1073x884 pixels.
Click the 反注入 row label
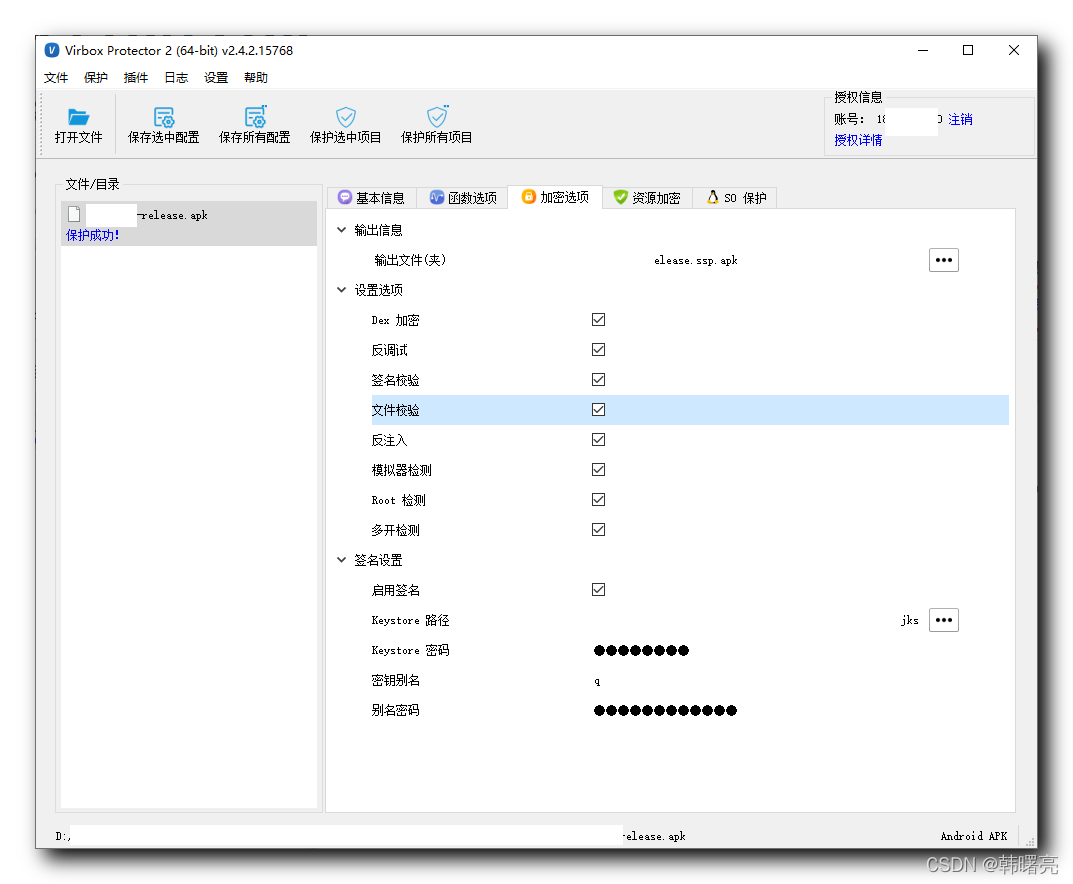coord(389,440)
